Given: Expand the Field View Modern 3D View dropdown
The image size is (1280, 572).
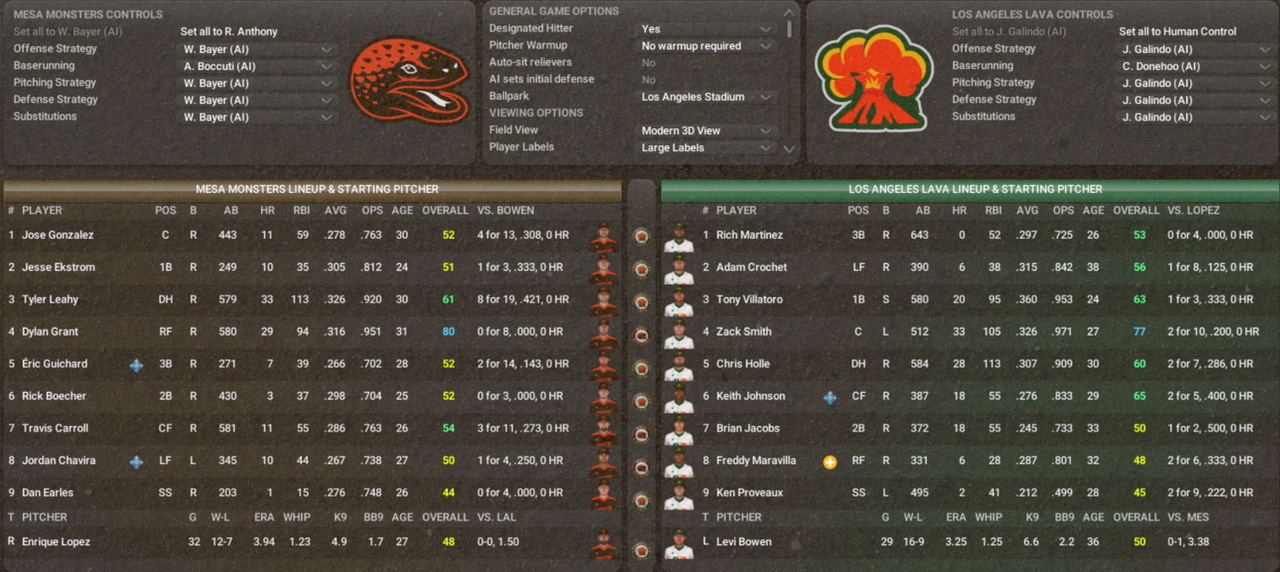Looking at the screenshot, I should (708, 131).
